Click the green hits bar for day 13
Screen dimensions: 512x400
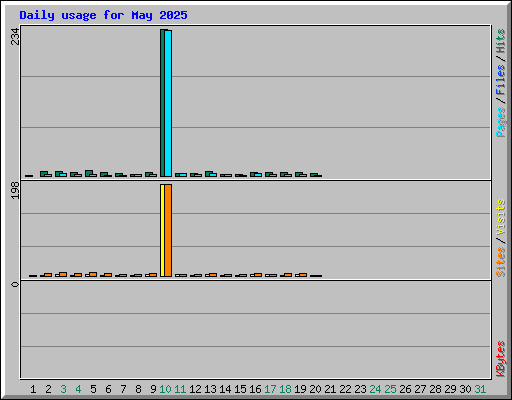pos(209,174)
